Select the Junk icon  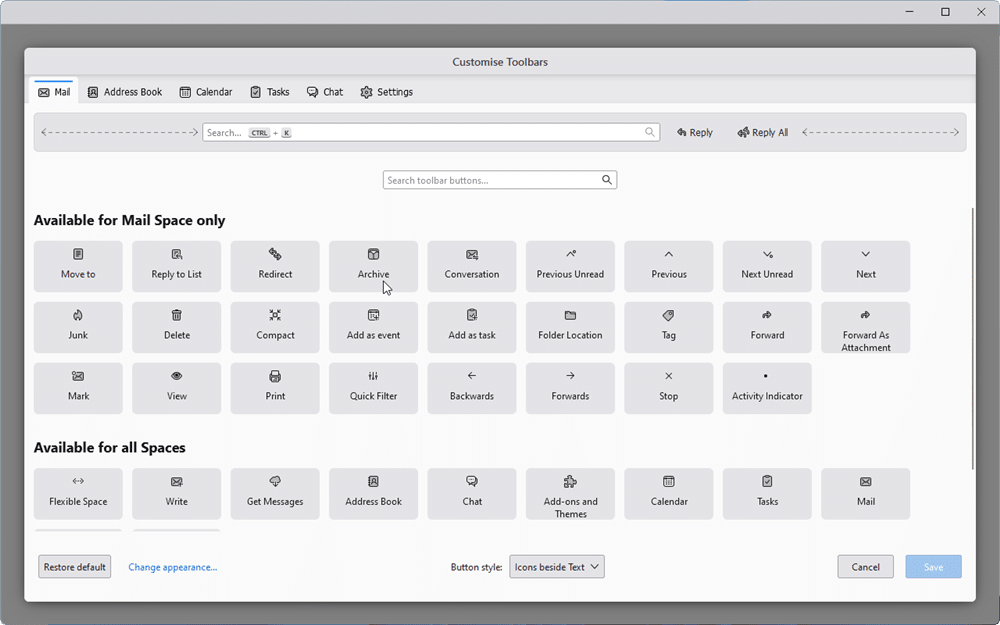pos(77,327)
